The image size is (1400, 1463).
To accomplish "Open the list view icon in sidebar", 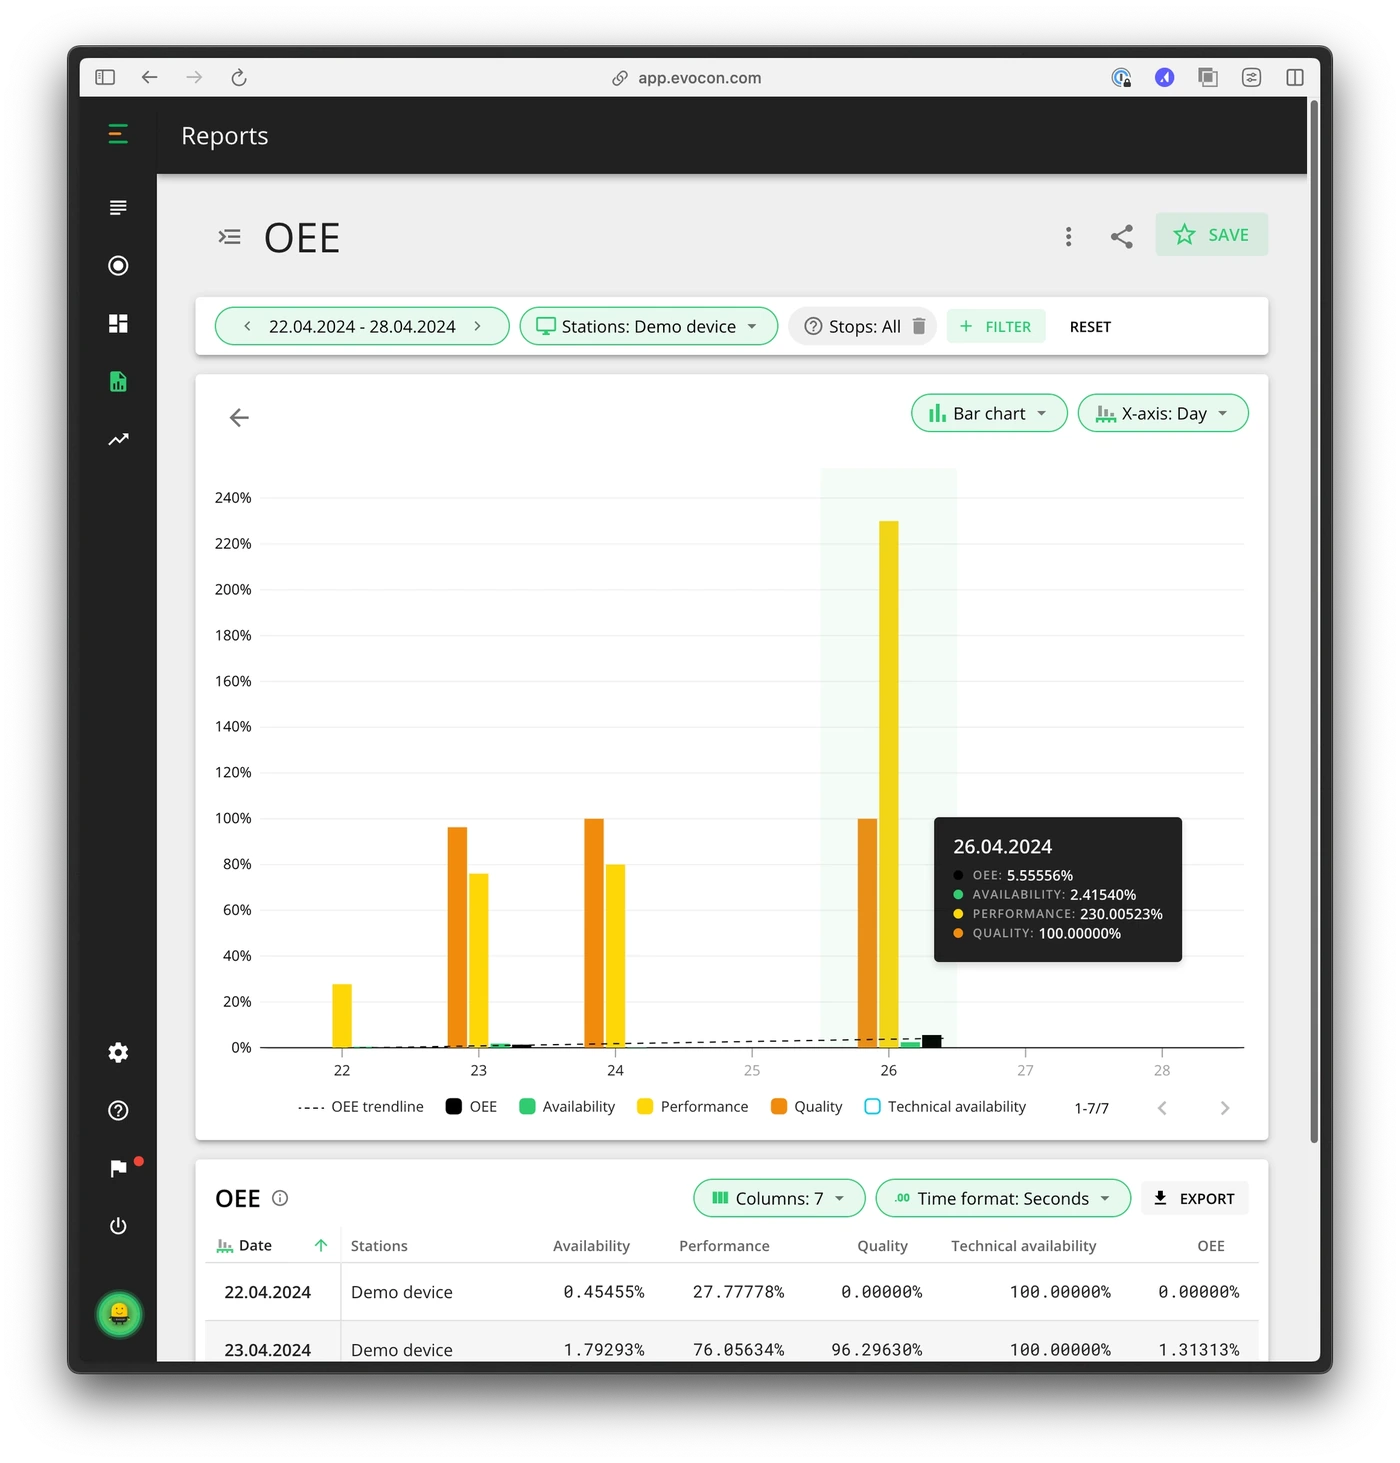I will tap(118, 207).
